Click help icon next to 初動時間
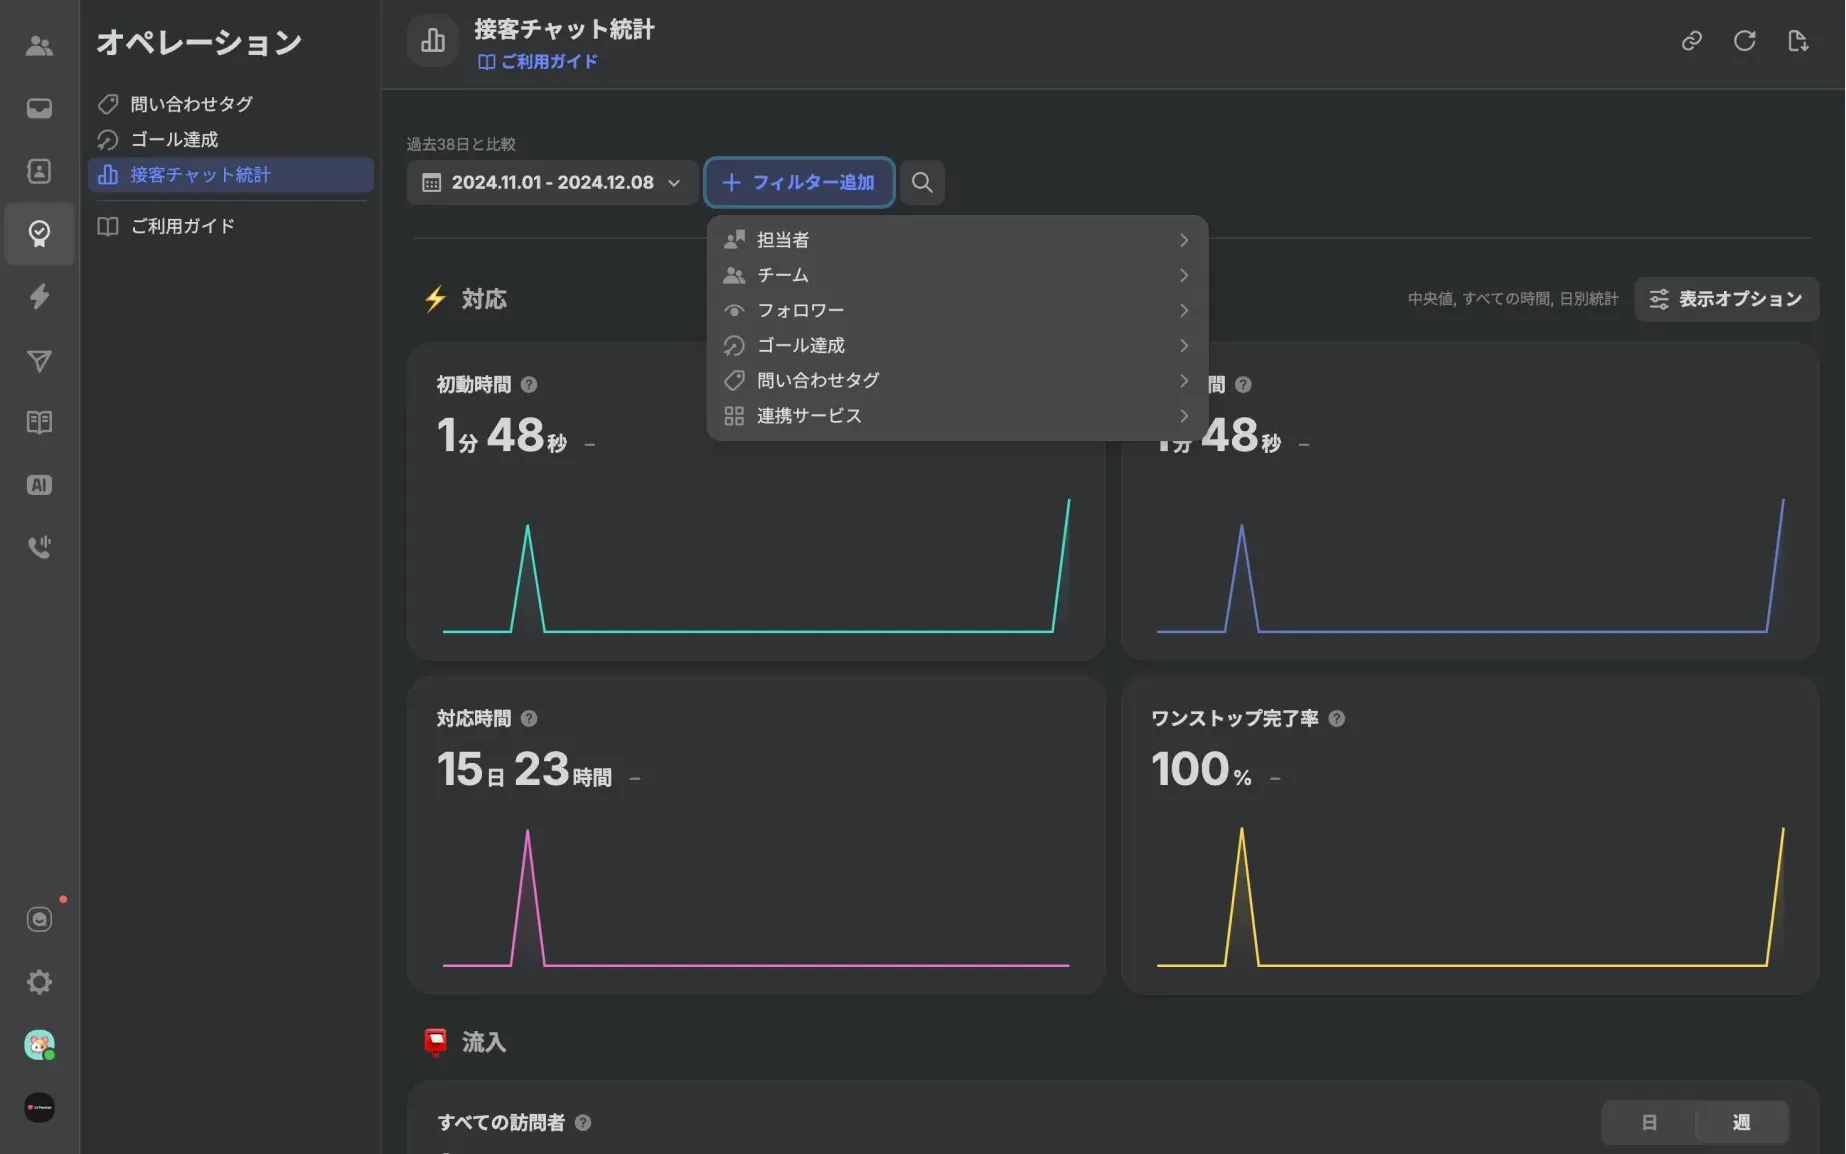The width and height of the screenshot is (1846, 1154). click(529, 385)
